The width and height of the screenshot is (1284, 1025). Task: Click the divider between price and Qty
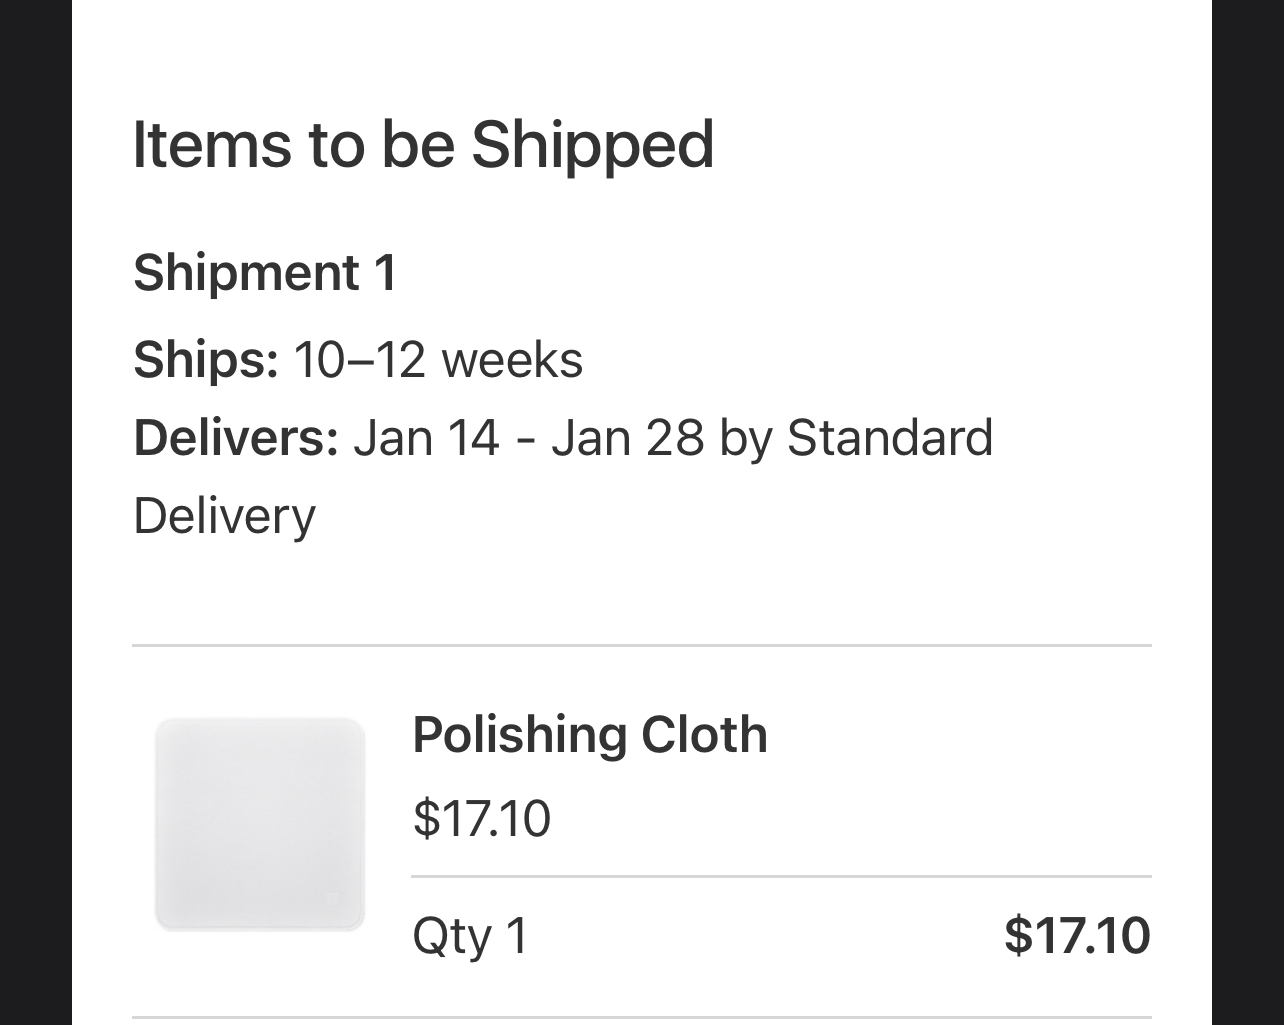(780, 877)
